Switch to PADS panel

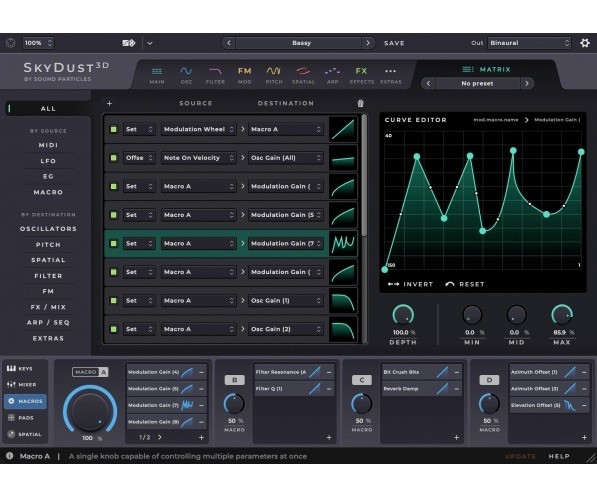25,418
